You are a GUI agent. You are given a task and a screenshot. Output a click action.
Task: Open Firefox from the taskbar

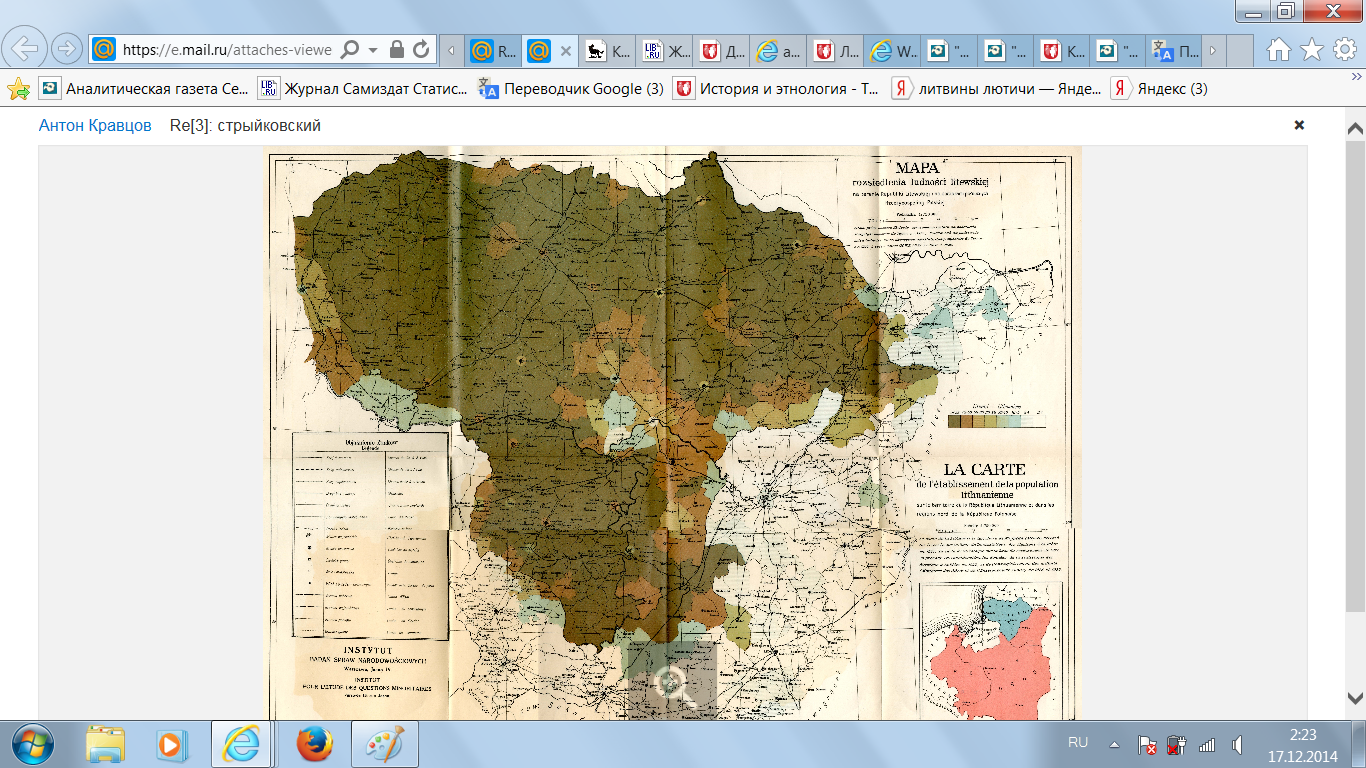coord(313,744)
